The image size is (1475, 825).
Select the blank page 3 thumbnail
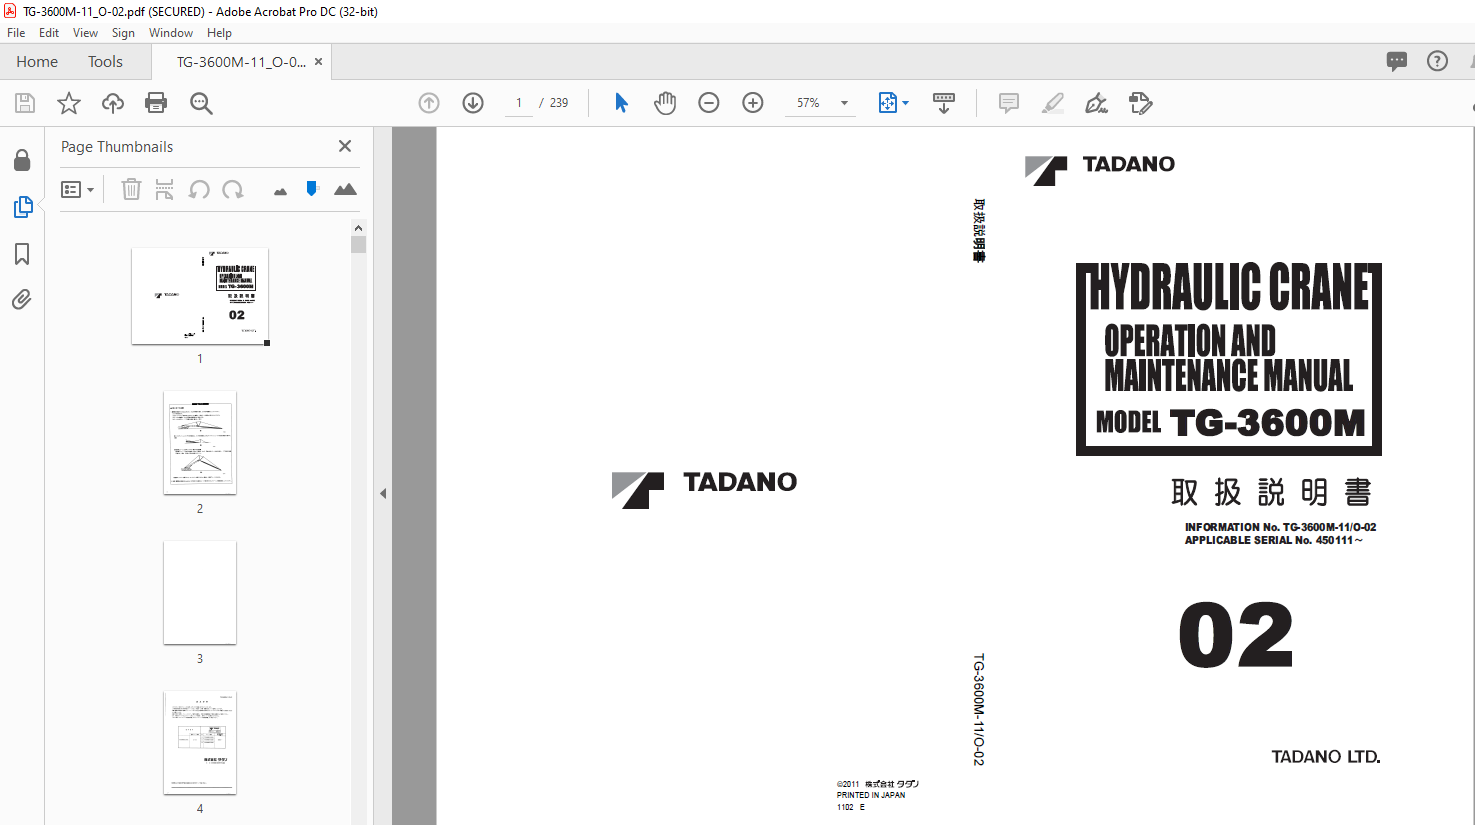(200, 592)
